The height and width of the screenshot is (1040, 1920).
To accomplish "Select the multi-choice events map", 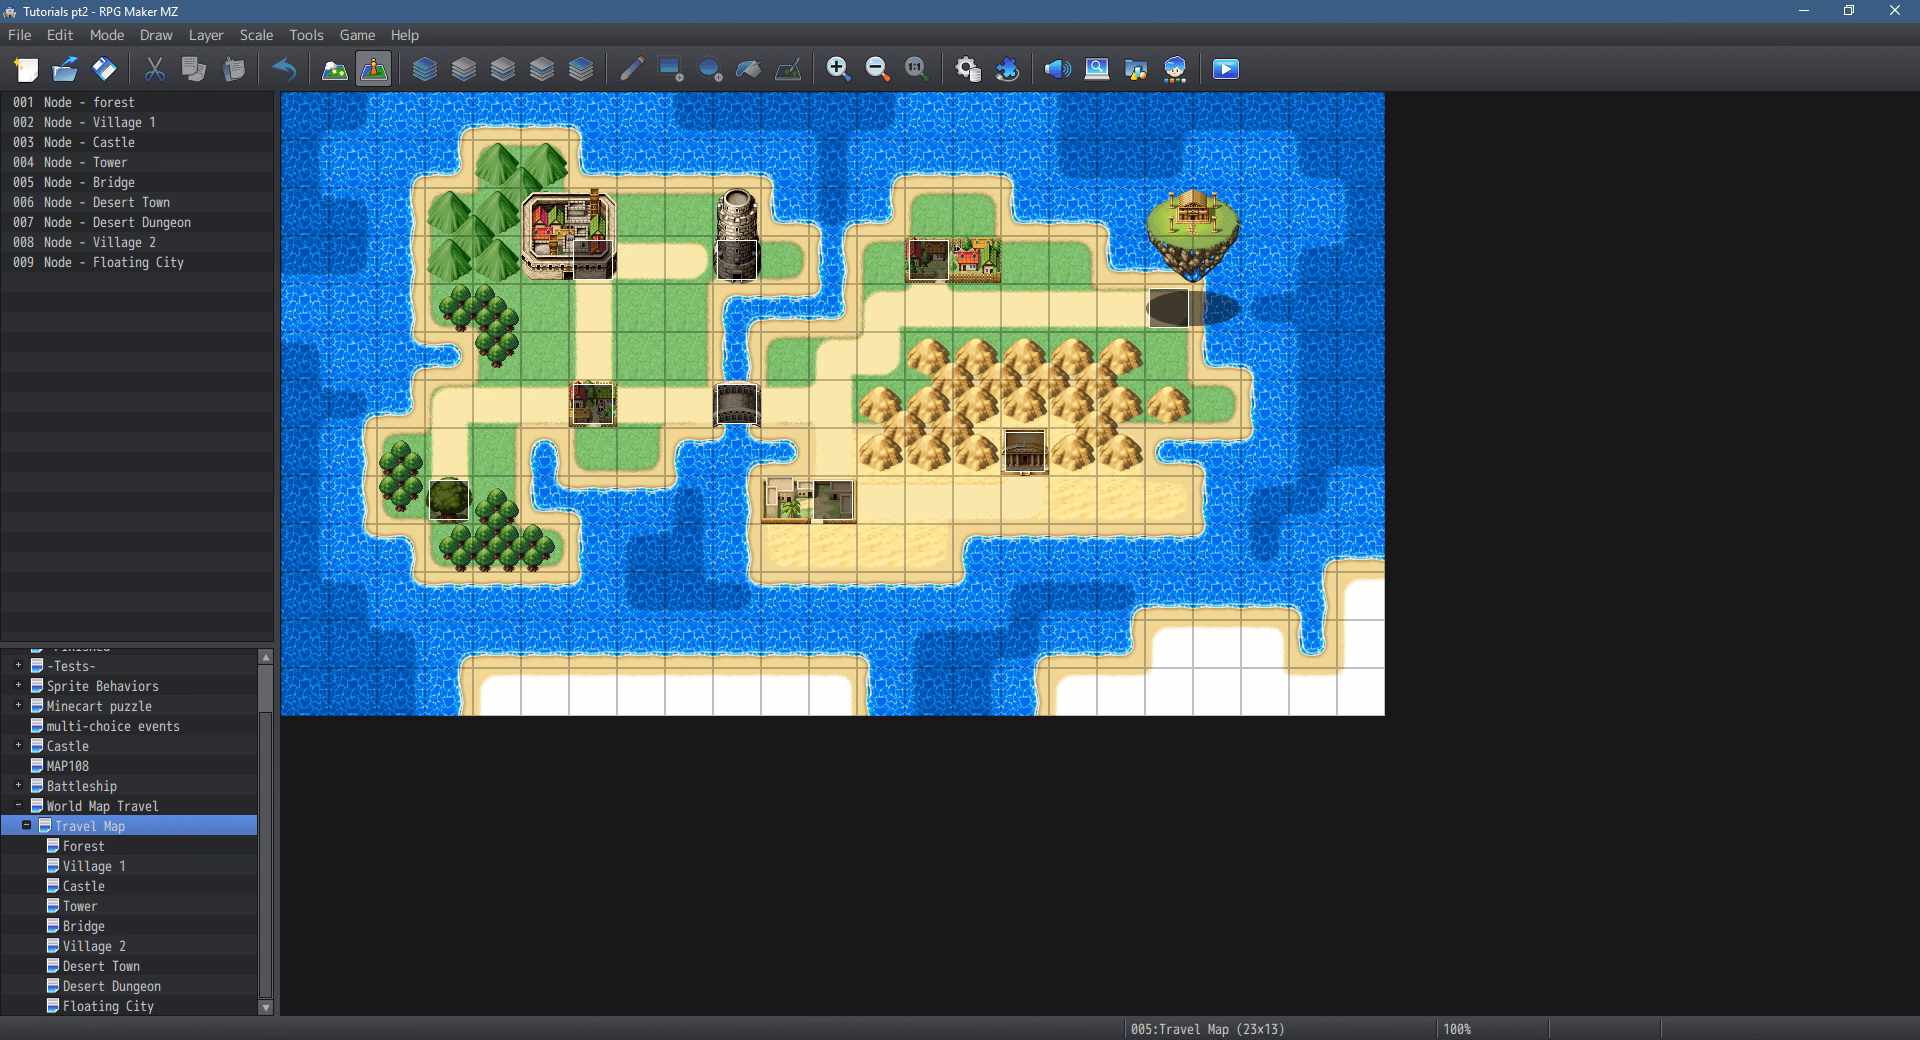I will coord(113,726).
